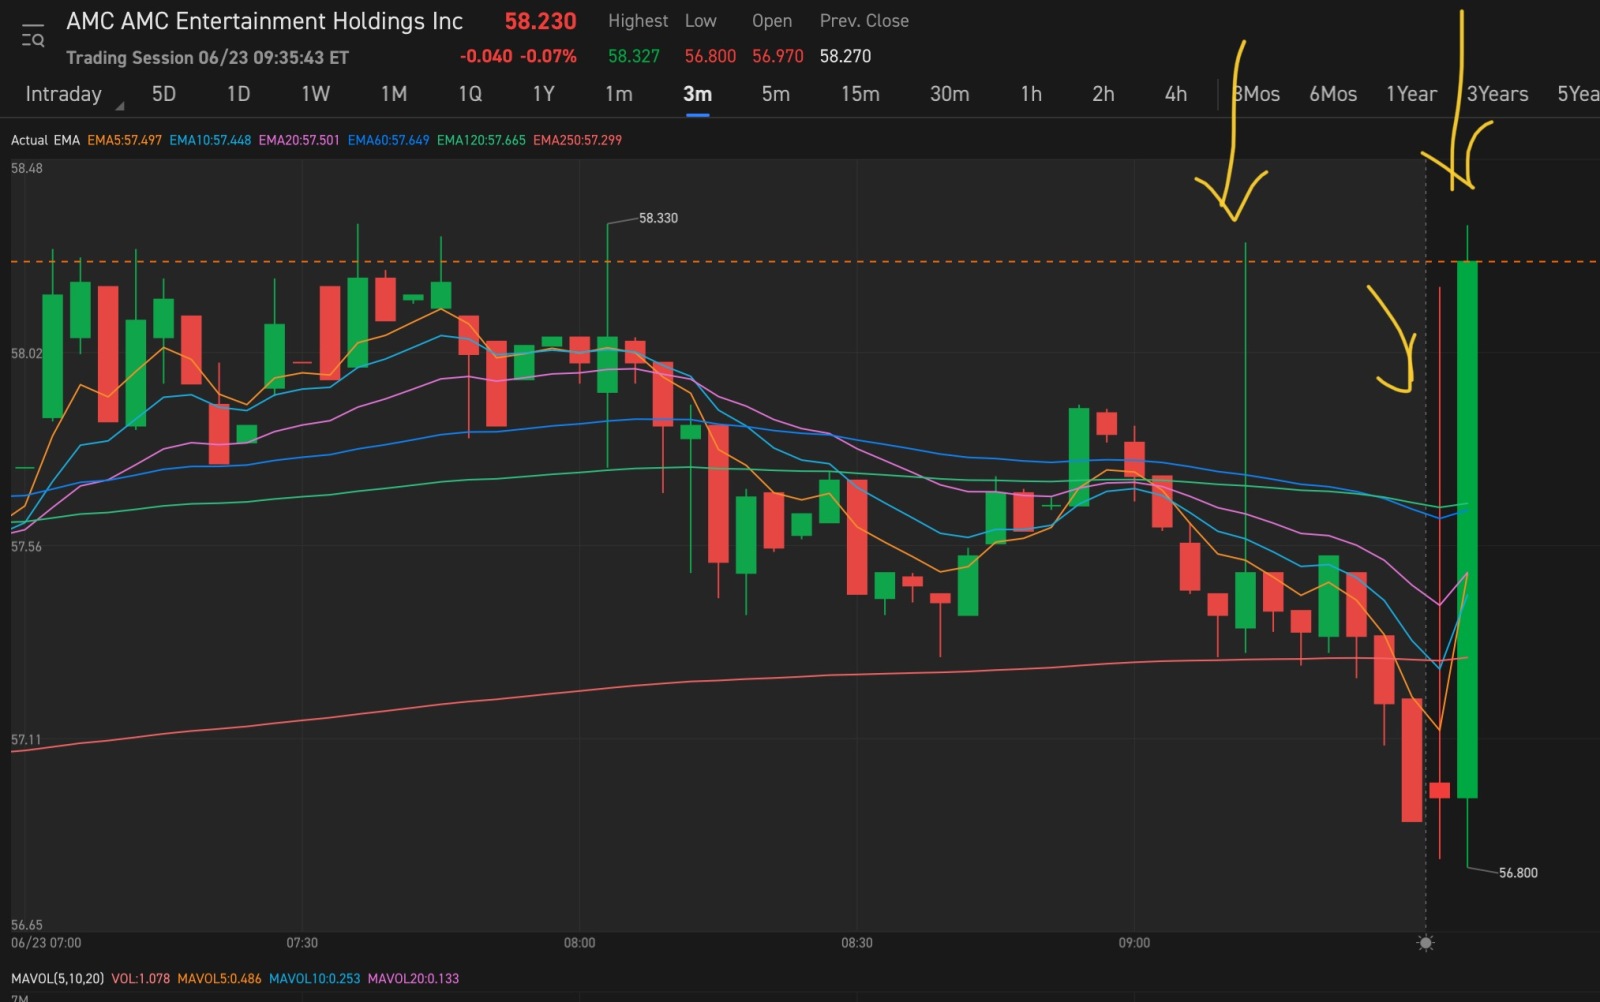The height and width of the screenshot is (1002, 1600).
Task: Click the large green final candlestick
Action: coord(1467,530)
